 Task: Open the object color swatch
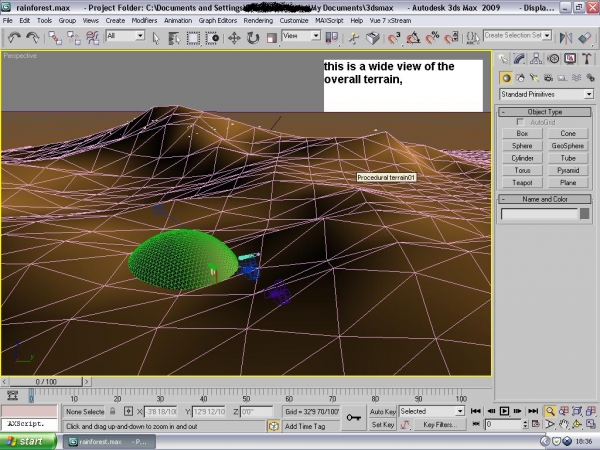(x=584, y=214)
